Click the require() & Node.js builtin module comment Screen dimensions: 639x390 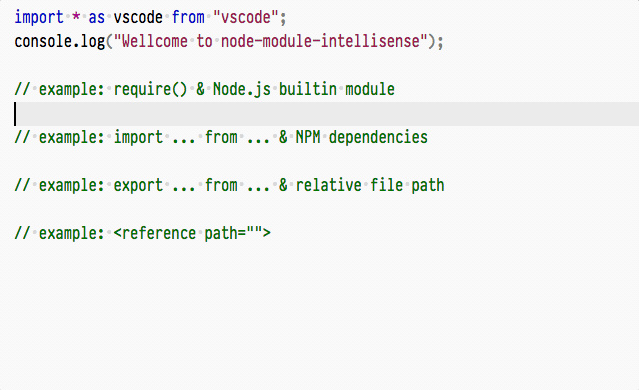[x=205, y=89]
